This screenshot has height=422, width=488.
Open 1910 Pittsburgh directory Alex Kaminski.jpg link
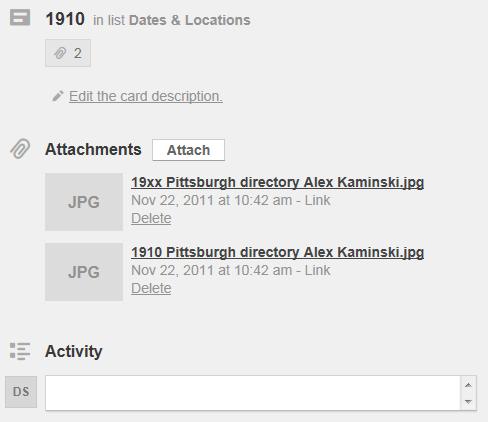(x=277, y=252)
